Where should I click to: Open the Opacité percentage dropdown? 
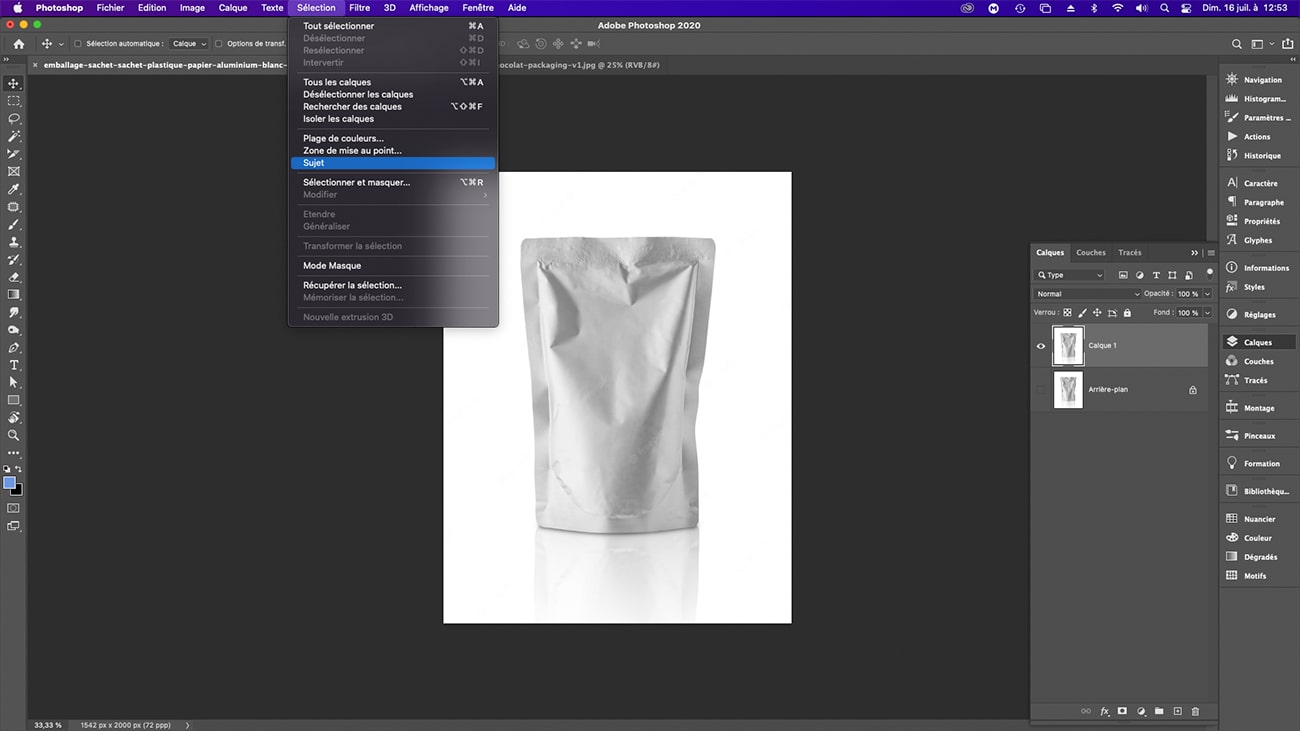(x=1191, y=293)
